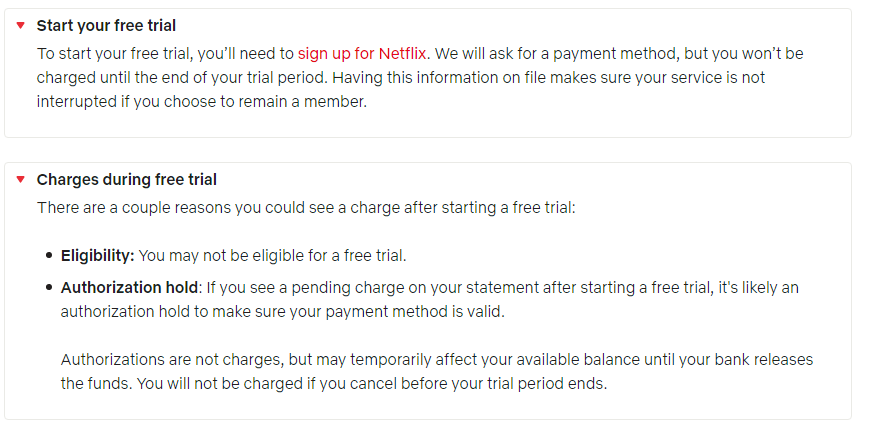The height and width of the screenshot is (427, 871).
Task: Open the sign up for Netflix link
Action: pos(362,54)
